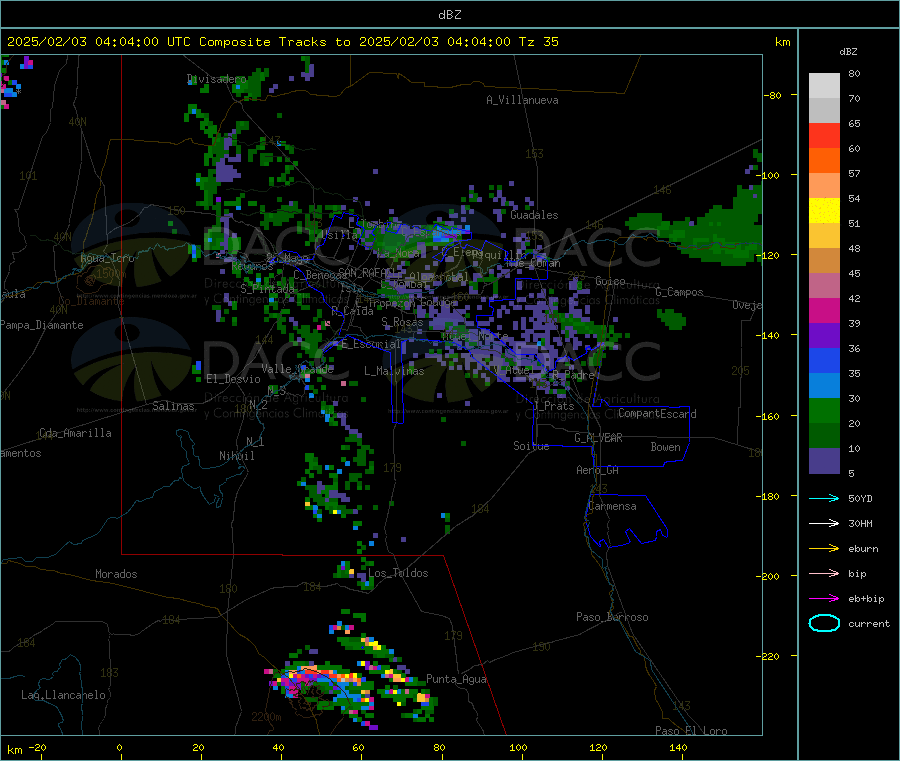Screen dimensions: 900x761
Task: Click the Cda_Amarilla map label
Action: click(x=75, y=433)
